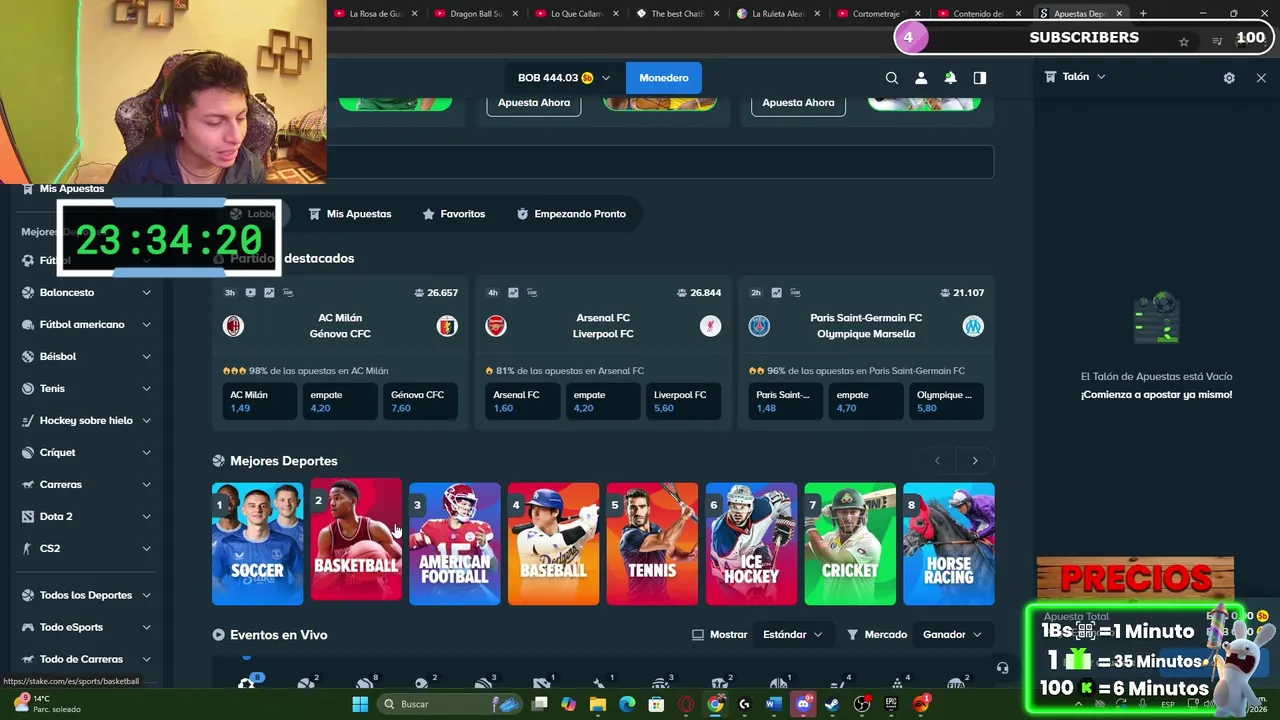Close the Talón bet slip panel
The image size is (1280, 720).
[1261, 78]
